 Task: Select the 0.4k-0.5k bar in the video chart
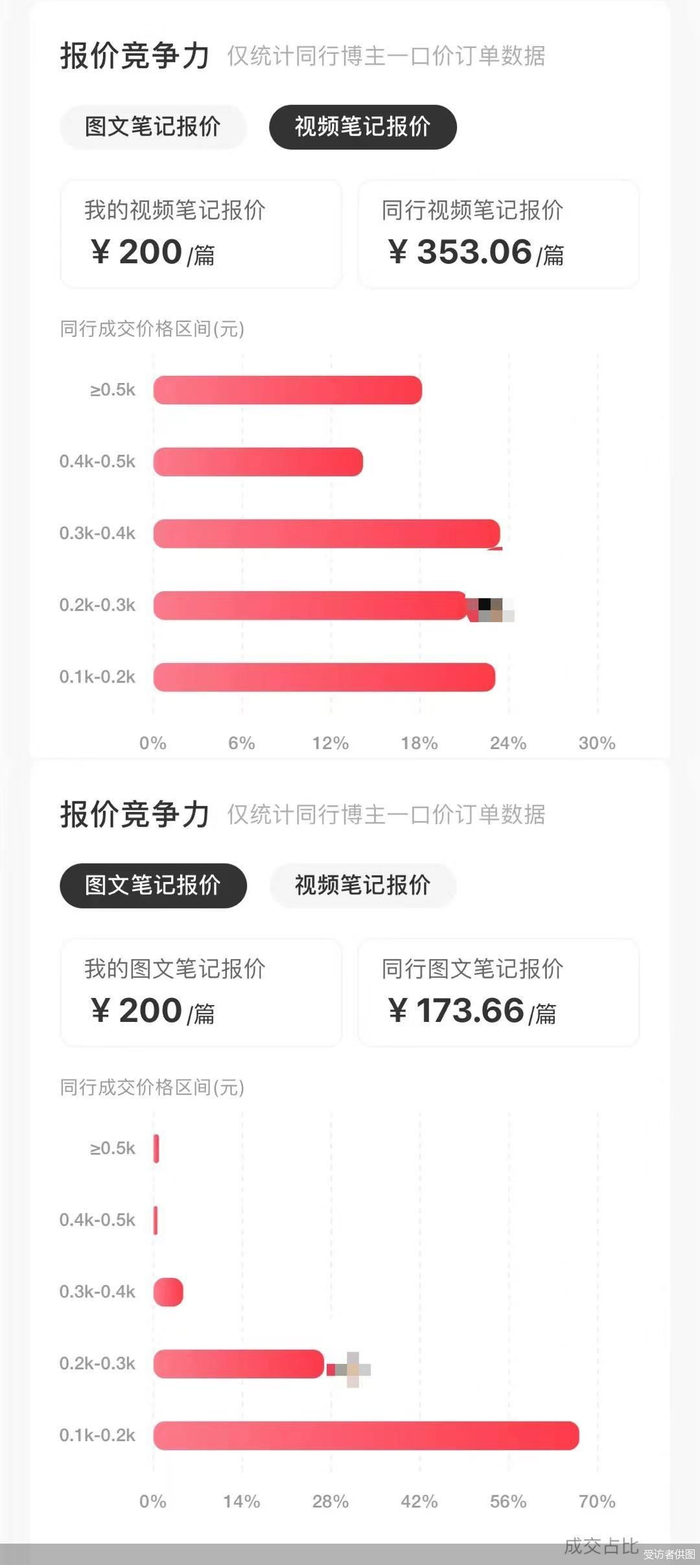pos(258,462)
